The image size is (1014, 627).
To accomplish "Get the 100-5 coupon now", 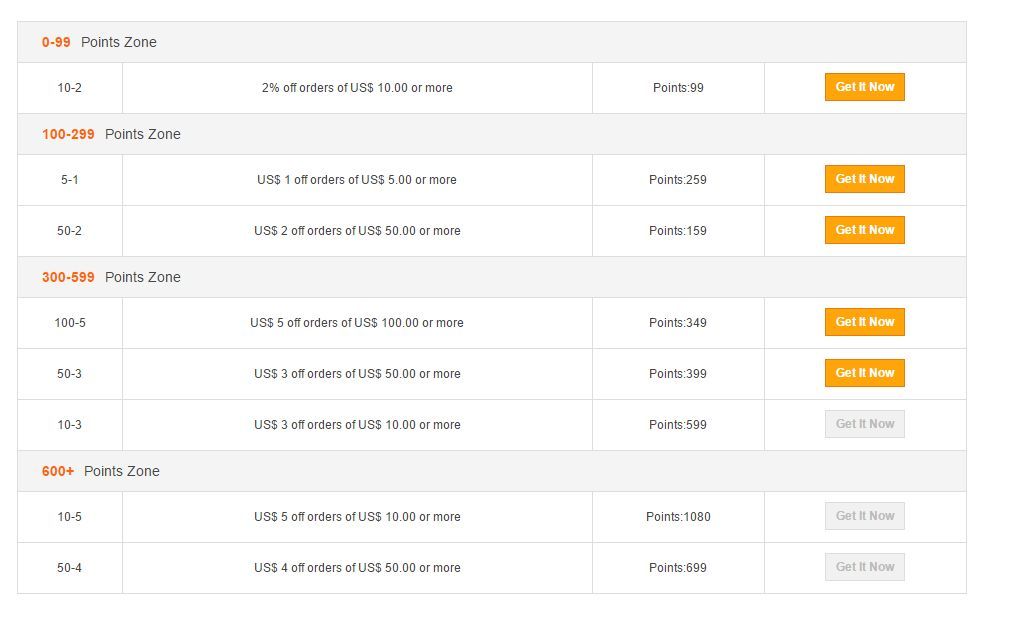I will pyautogui.click(x=864, y=322).
